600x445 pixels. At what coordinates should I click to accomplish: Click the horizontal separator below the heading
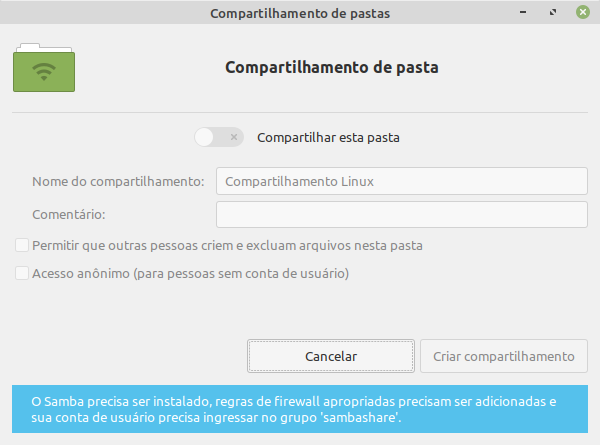300,112
